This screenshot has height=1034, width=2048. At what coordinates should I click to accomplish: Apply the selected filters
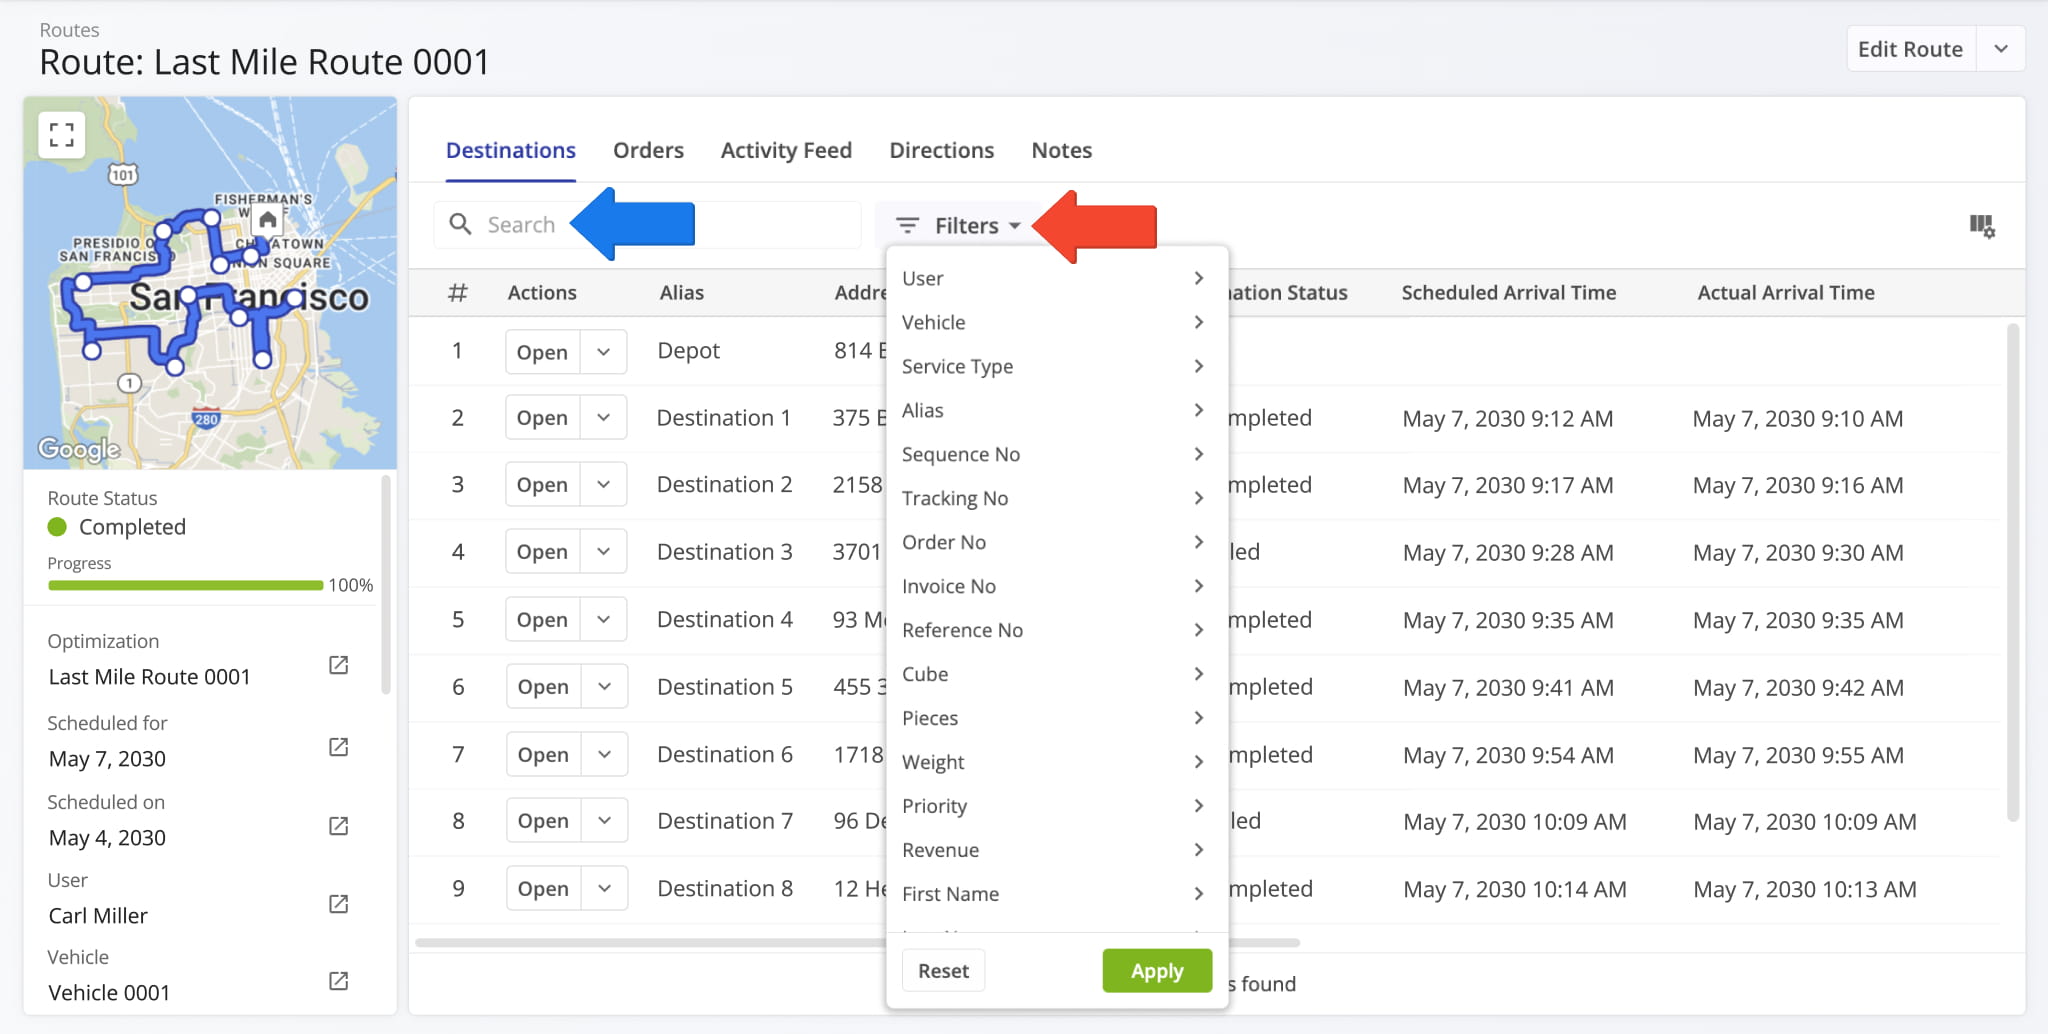coord(1156,971)
